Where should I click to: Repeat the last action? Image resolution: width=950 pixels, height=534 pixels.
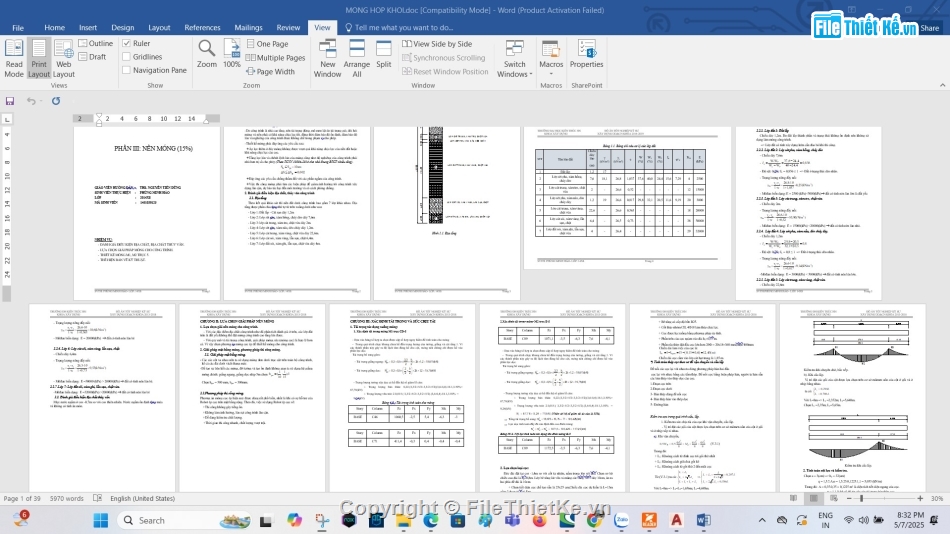pos(56,101)
